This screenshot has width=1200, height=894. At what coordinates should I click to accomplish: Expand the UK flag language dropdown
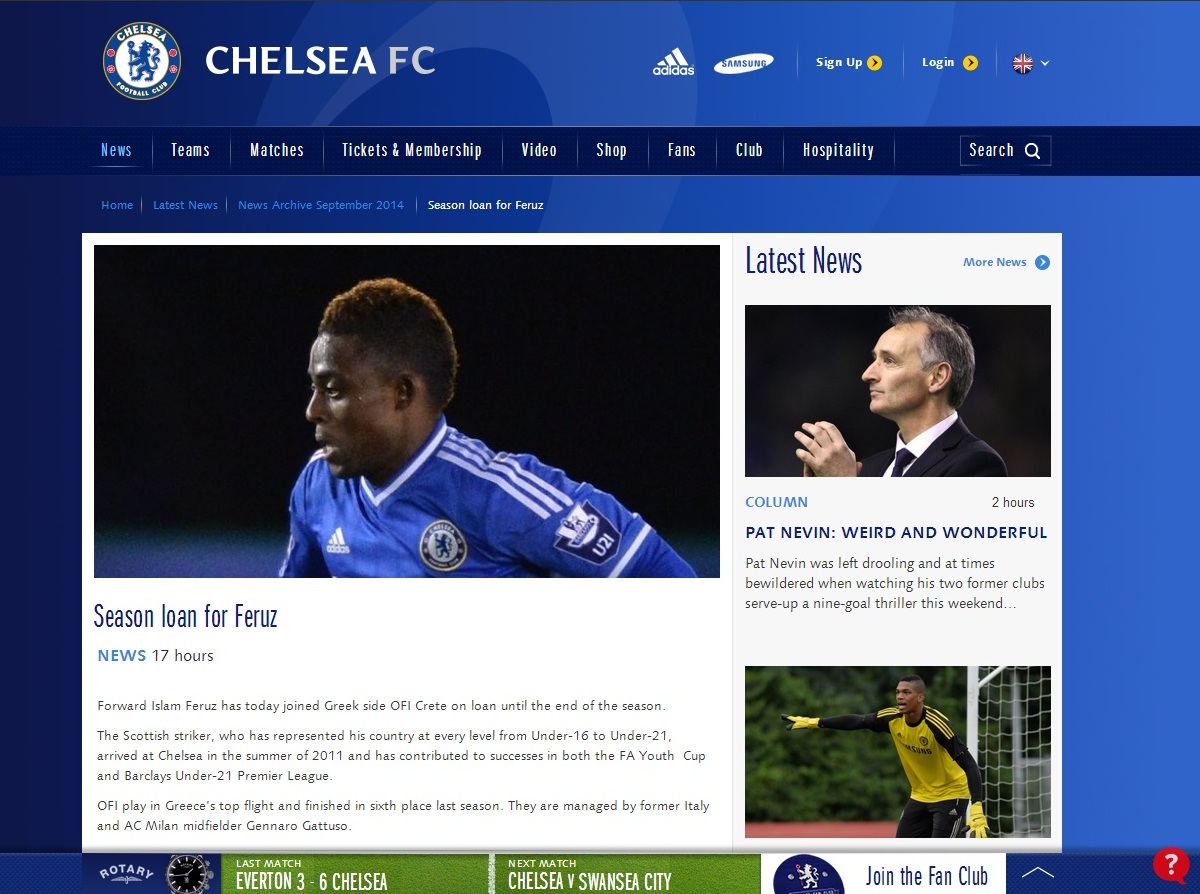point(1031,63)
